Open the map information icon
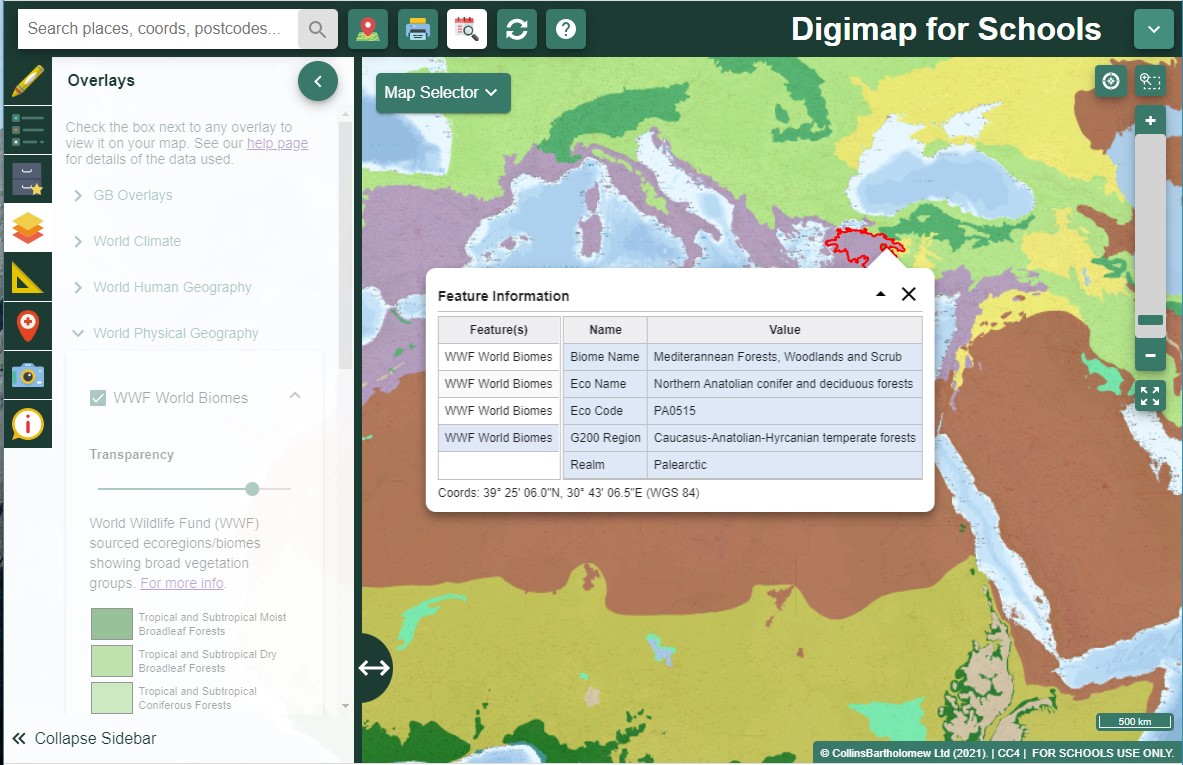Image resolution: width=1183 pixels, height=765 pixels. (x=27, y=424)
